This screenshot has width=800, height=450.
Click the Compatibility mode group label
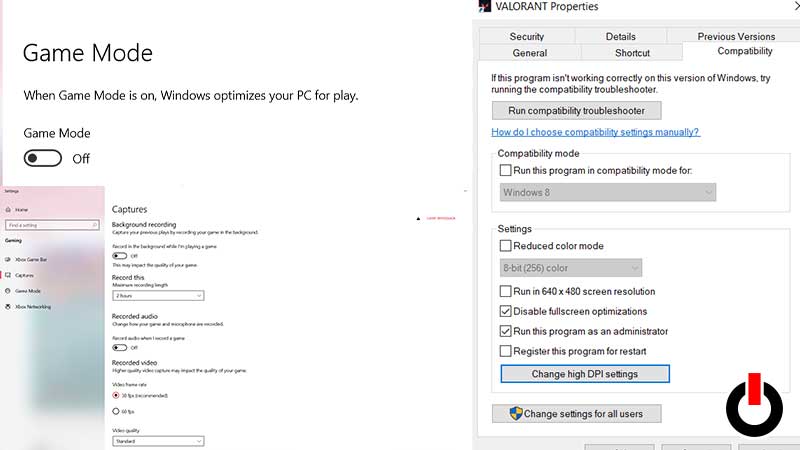coord(538,153)
